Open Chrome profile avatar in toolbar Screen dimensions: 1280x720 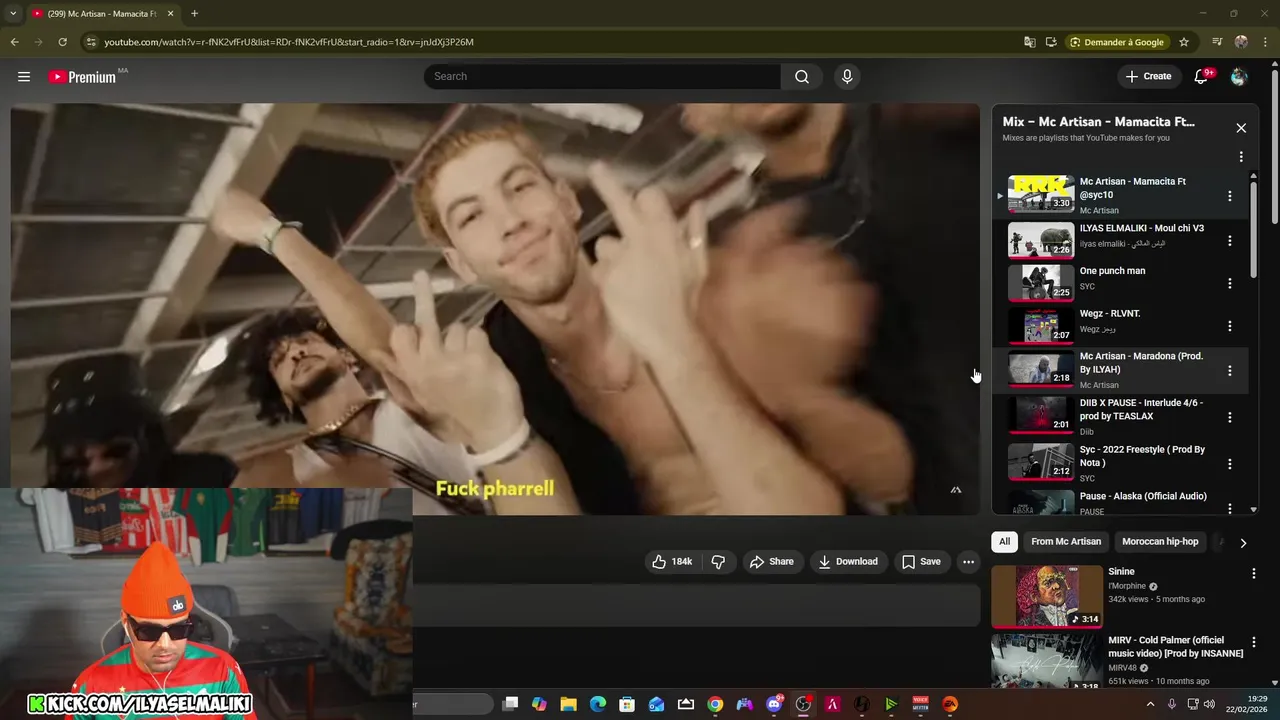click(x=1241, y=42)
